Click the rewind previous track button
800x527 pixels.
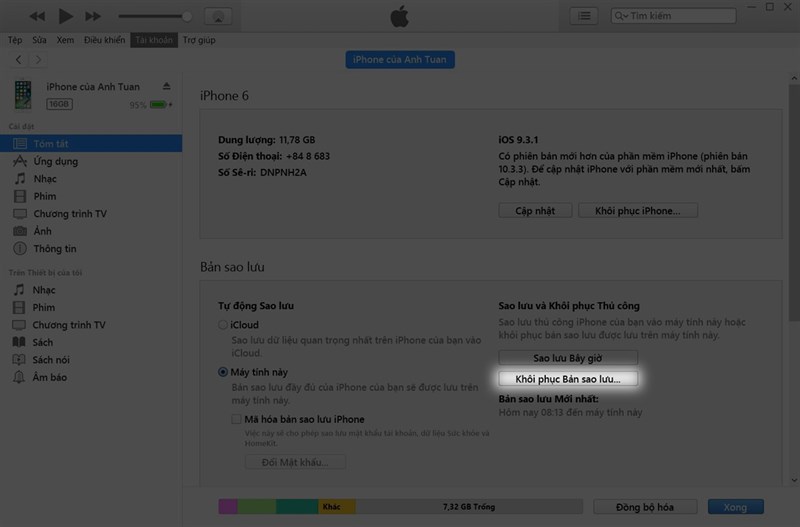tap(37, 16)
